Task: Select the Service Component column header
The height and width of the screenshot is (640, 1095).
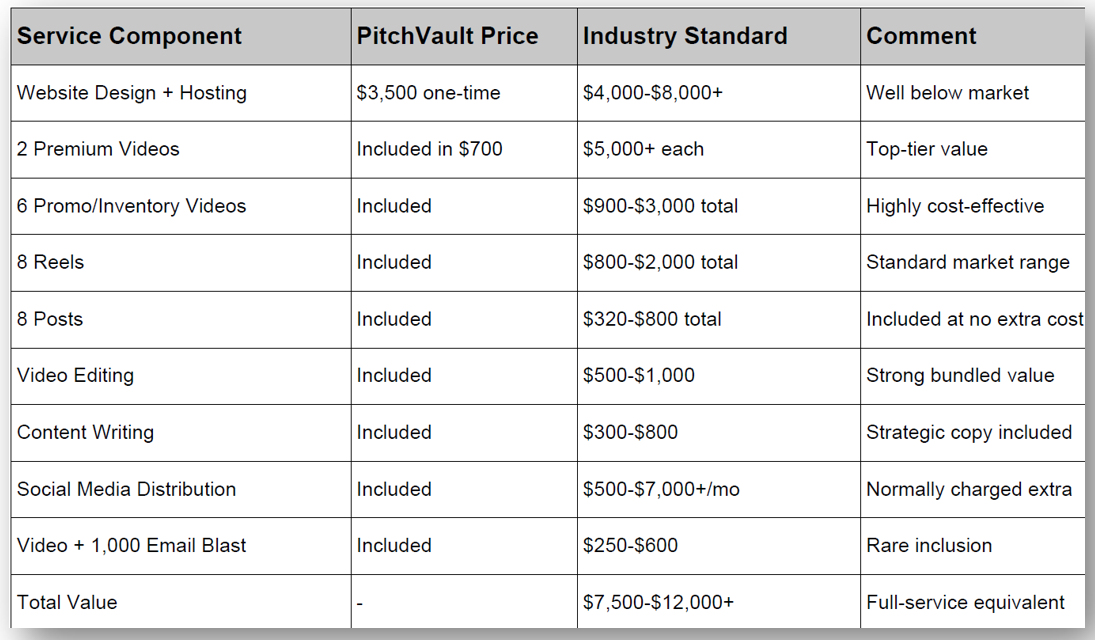Action: point(181,36)
